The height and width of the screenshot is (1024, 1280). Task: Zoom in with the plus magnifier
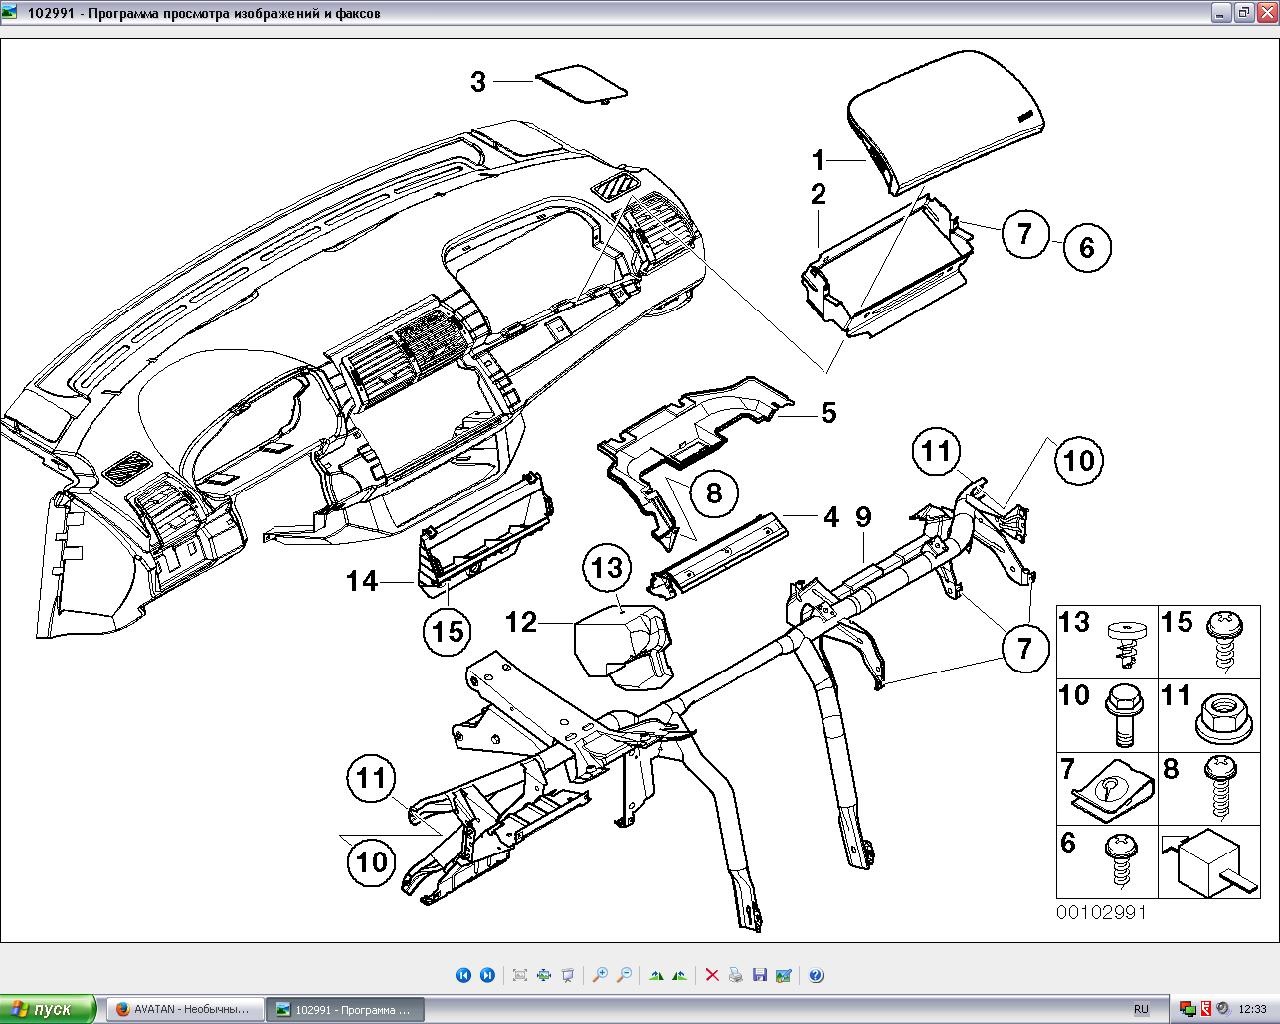600,975
